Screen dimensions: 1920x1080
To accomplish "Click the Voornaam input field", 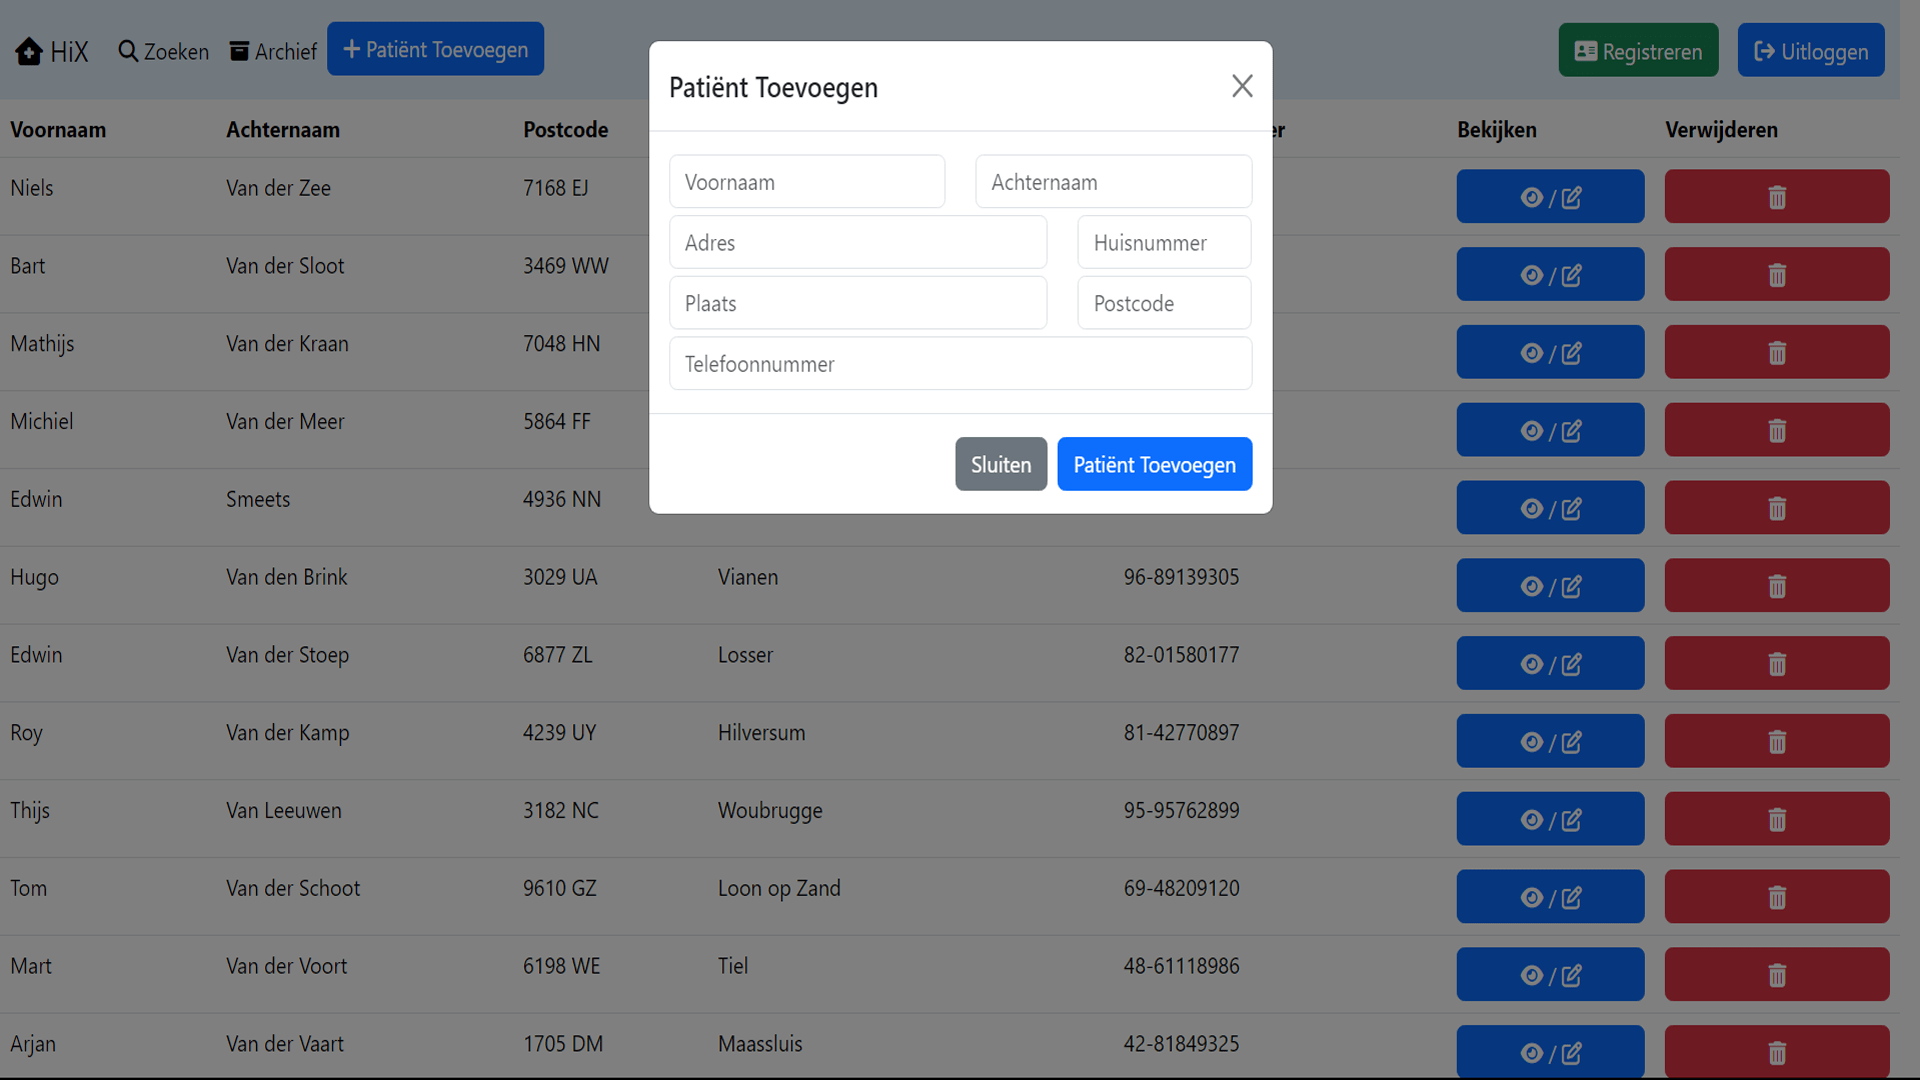I will coord(807,182).
